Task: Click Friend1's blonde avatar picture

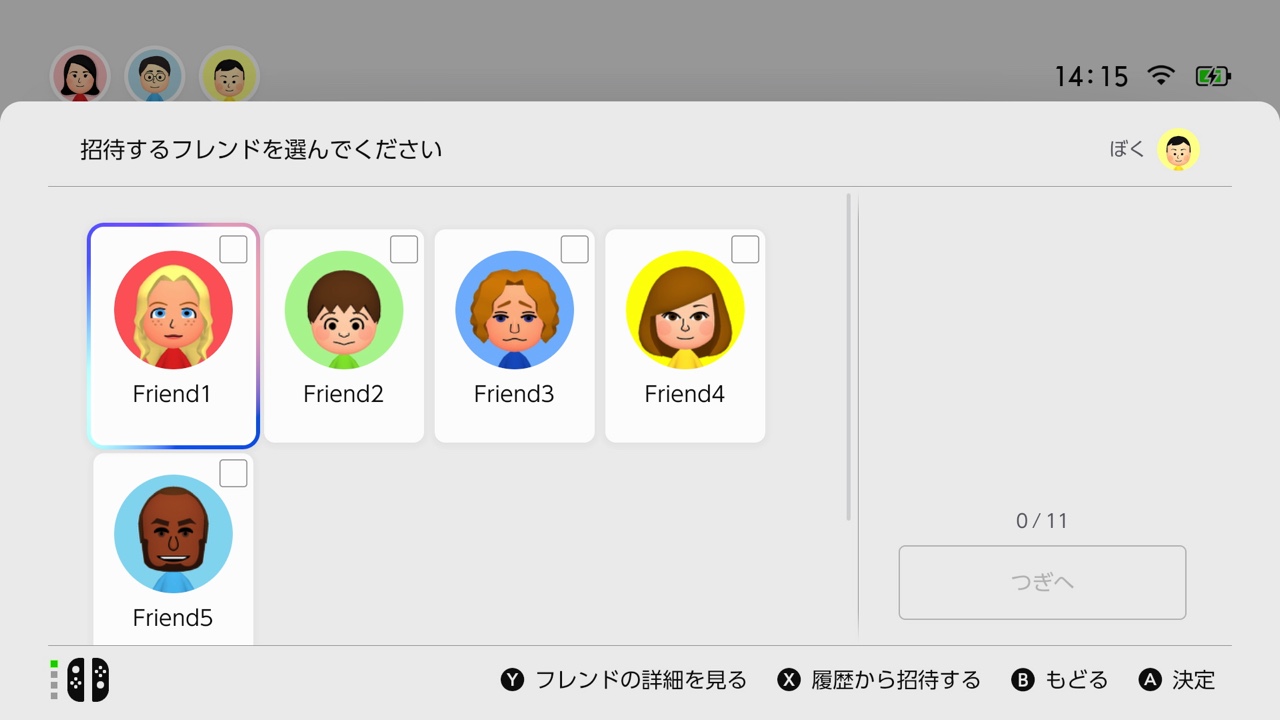Action: 173,310
